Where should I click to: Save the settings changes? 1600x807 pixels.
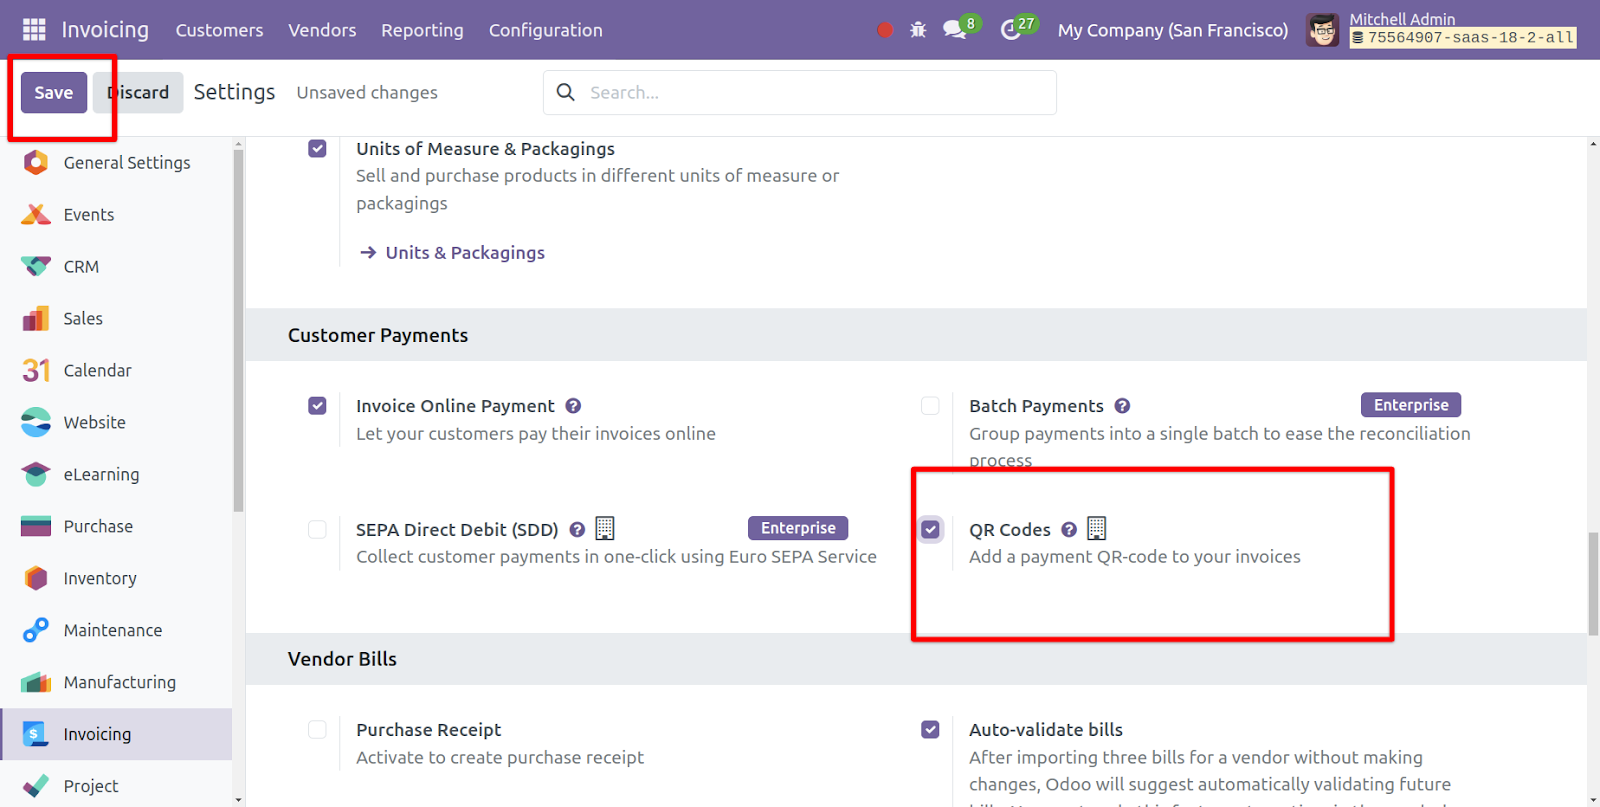[54, 92]
